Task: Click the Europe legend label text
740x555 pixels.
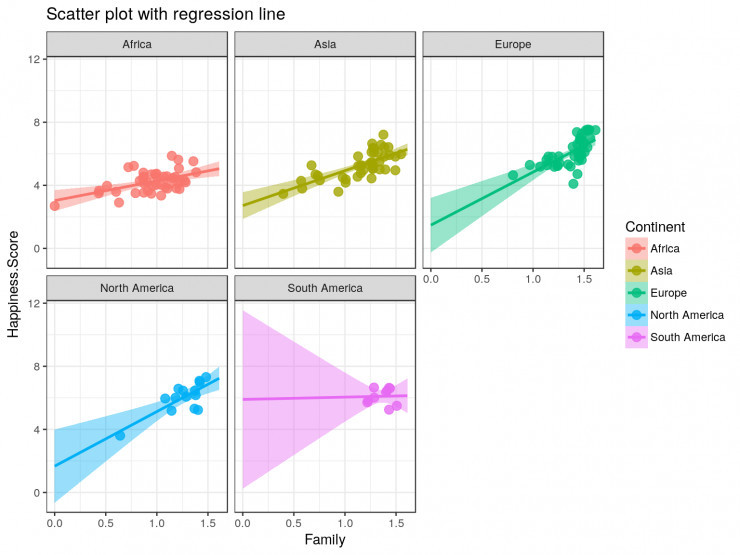Action: (665, 293)
